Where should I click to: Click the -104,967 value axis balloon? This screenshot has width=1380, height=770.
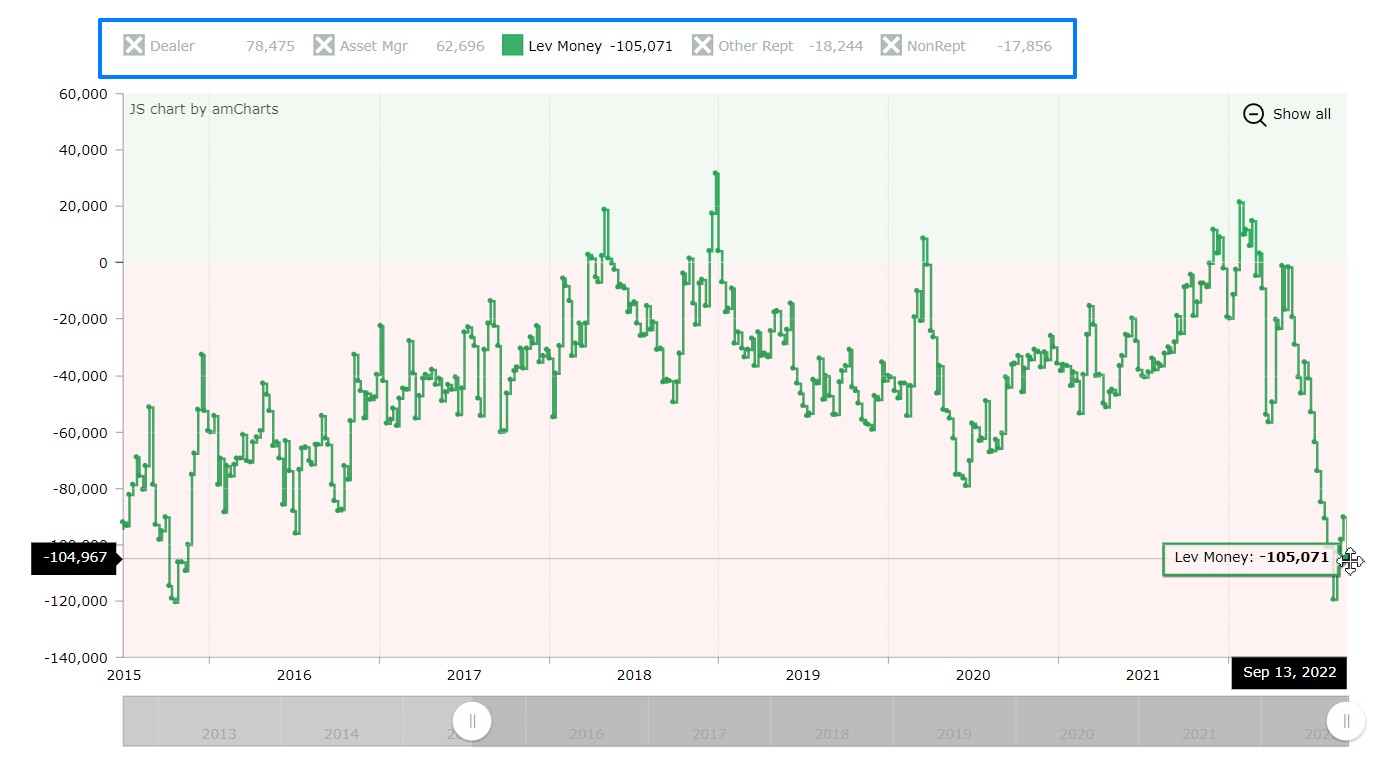[x=75, y=558]
